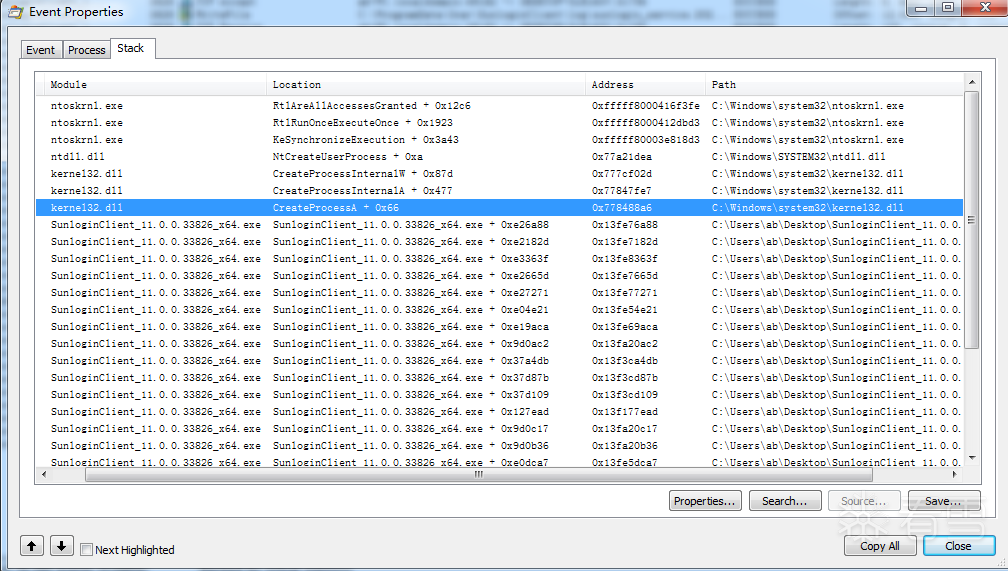Select the Stack tab
1008x571 pixels.
(x=130, y=48)
